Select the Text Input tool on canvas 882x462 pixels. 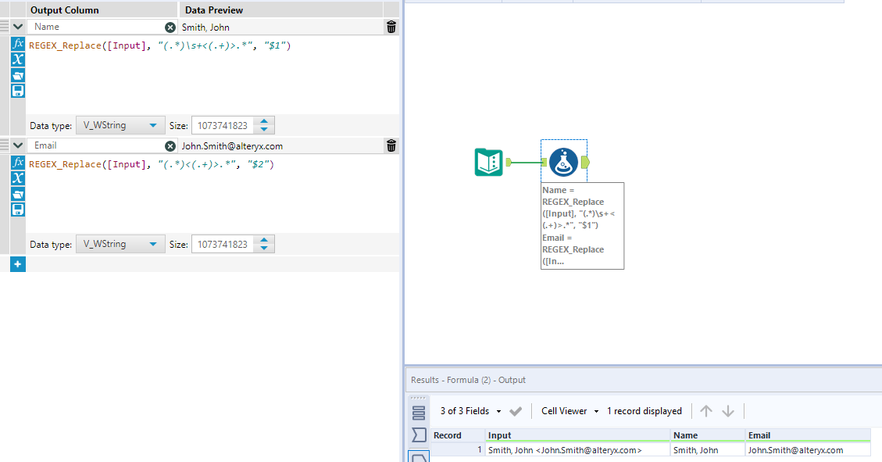[488, 162]
